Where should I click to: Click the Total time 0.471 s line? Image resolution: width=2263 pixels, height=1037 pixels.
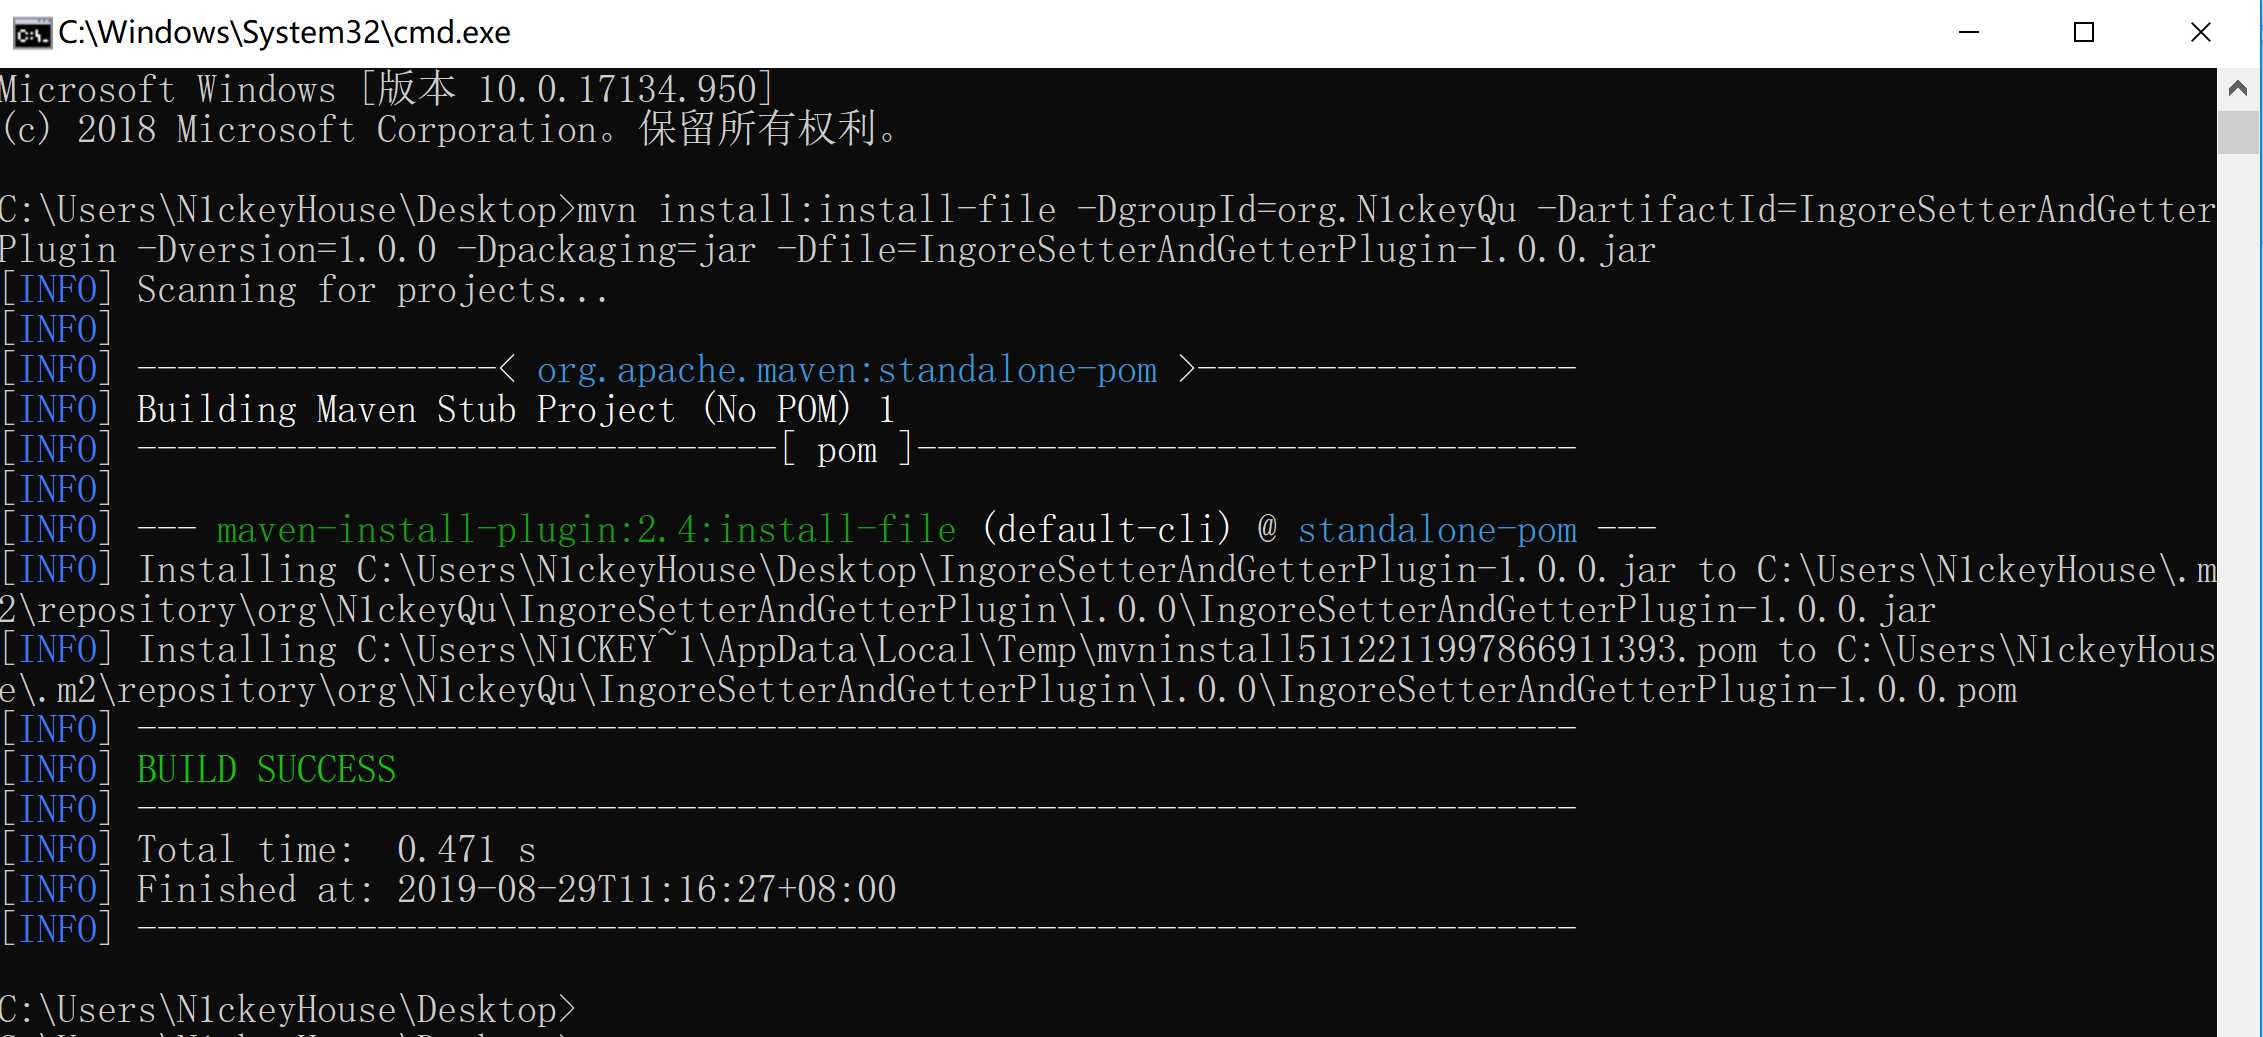(x=336, y=850)
